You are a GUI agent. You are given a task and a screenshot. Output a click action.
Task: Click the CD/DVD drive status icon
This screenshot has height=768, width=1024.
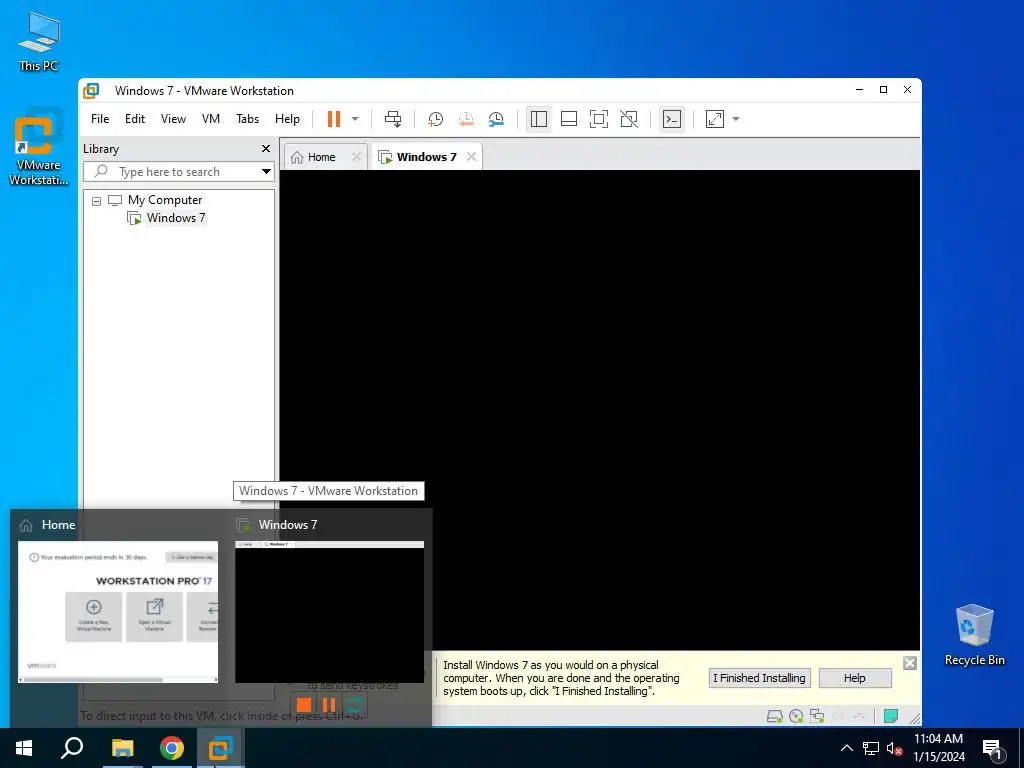[x=796, y=716]
